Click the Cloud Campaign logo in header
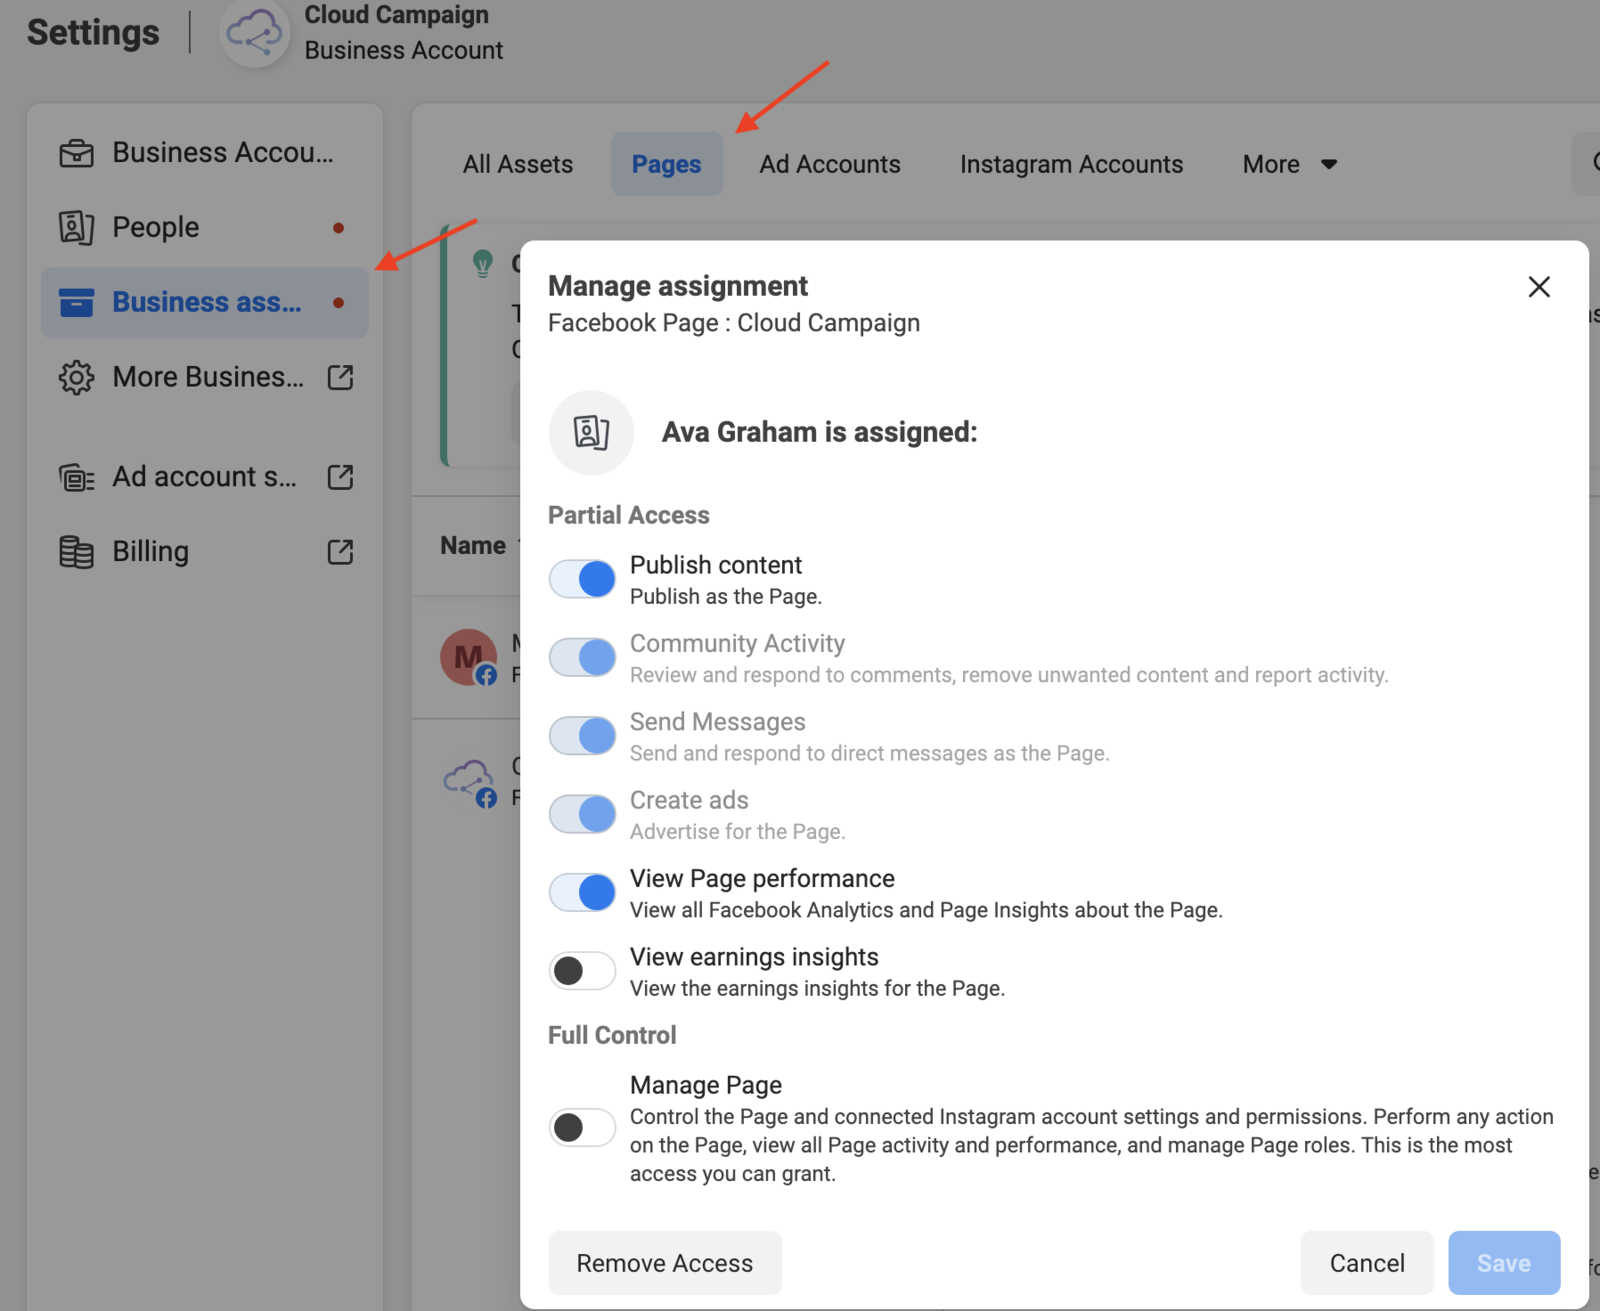 coord(254,33)
